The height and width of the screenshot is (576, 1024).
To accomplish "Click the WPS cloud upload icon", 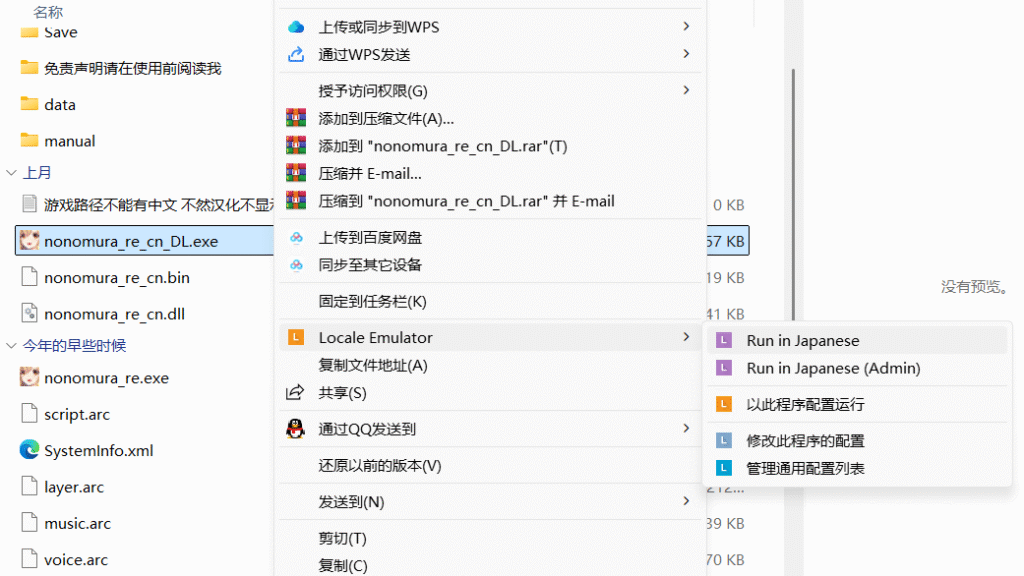I will pos(295,27).
